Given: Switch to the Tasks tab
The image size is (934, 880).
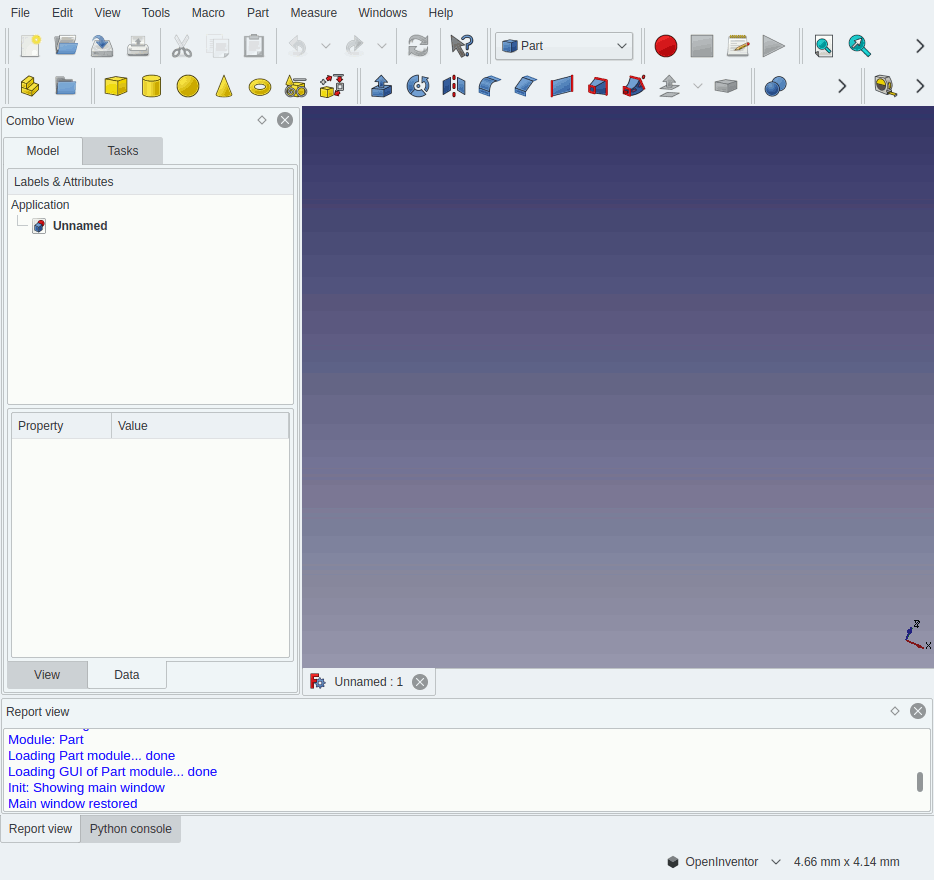Looking at the screenshot, I should click(121, 150).
